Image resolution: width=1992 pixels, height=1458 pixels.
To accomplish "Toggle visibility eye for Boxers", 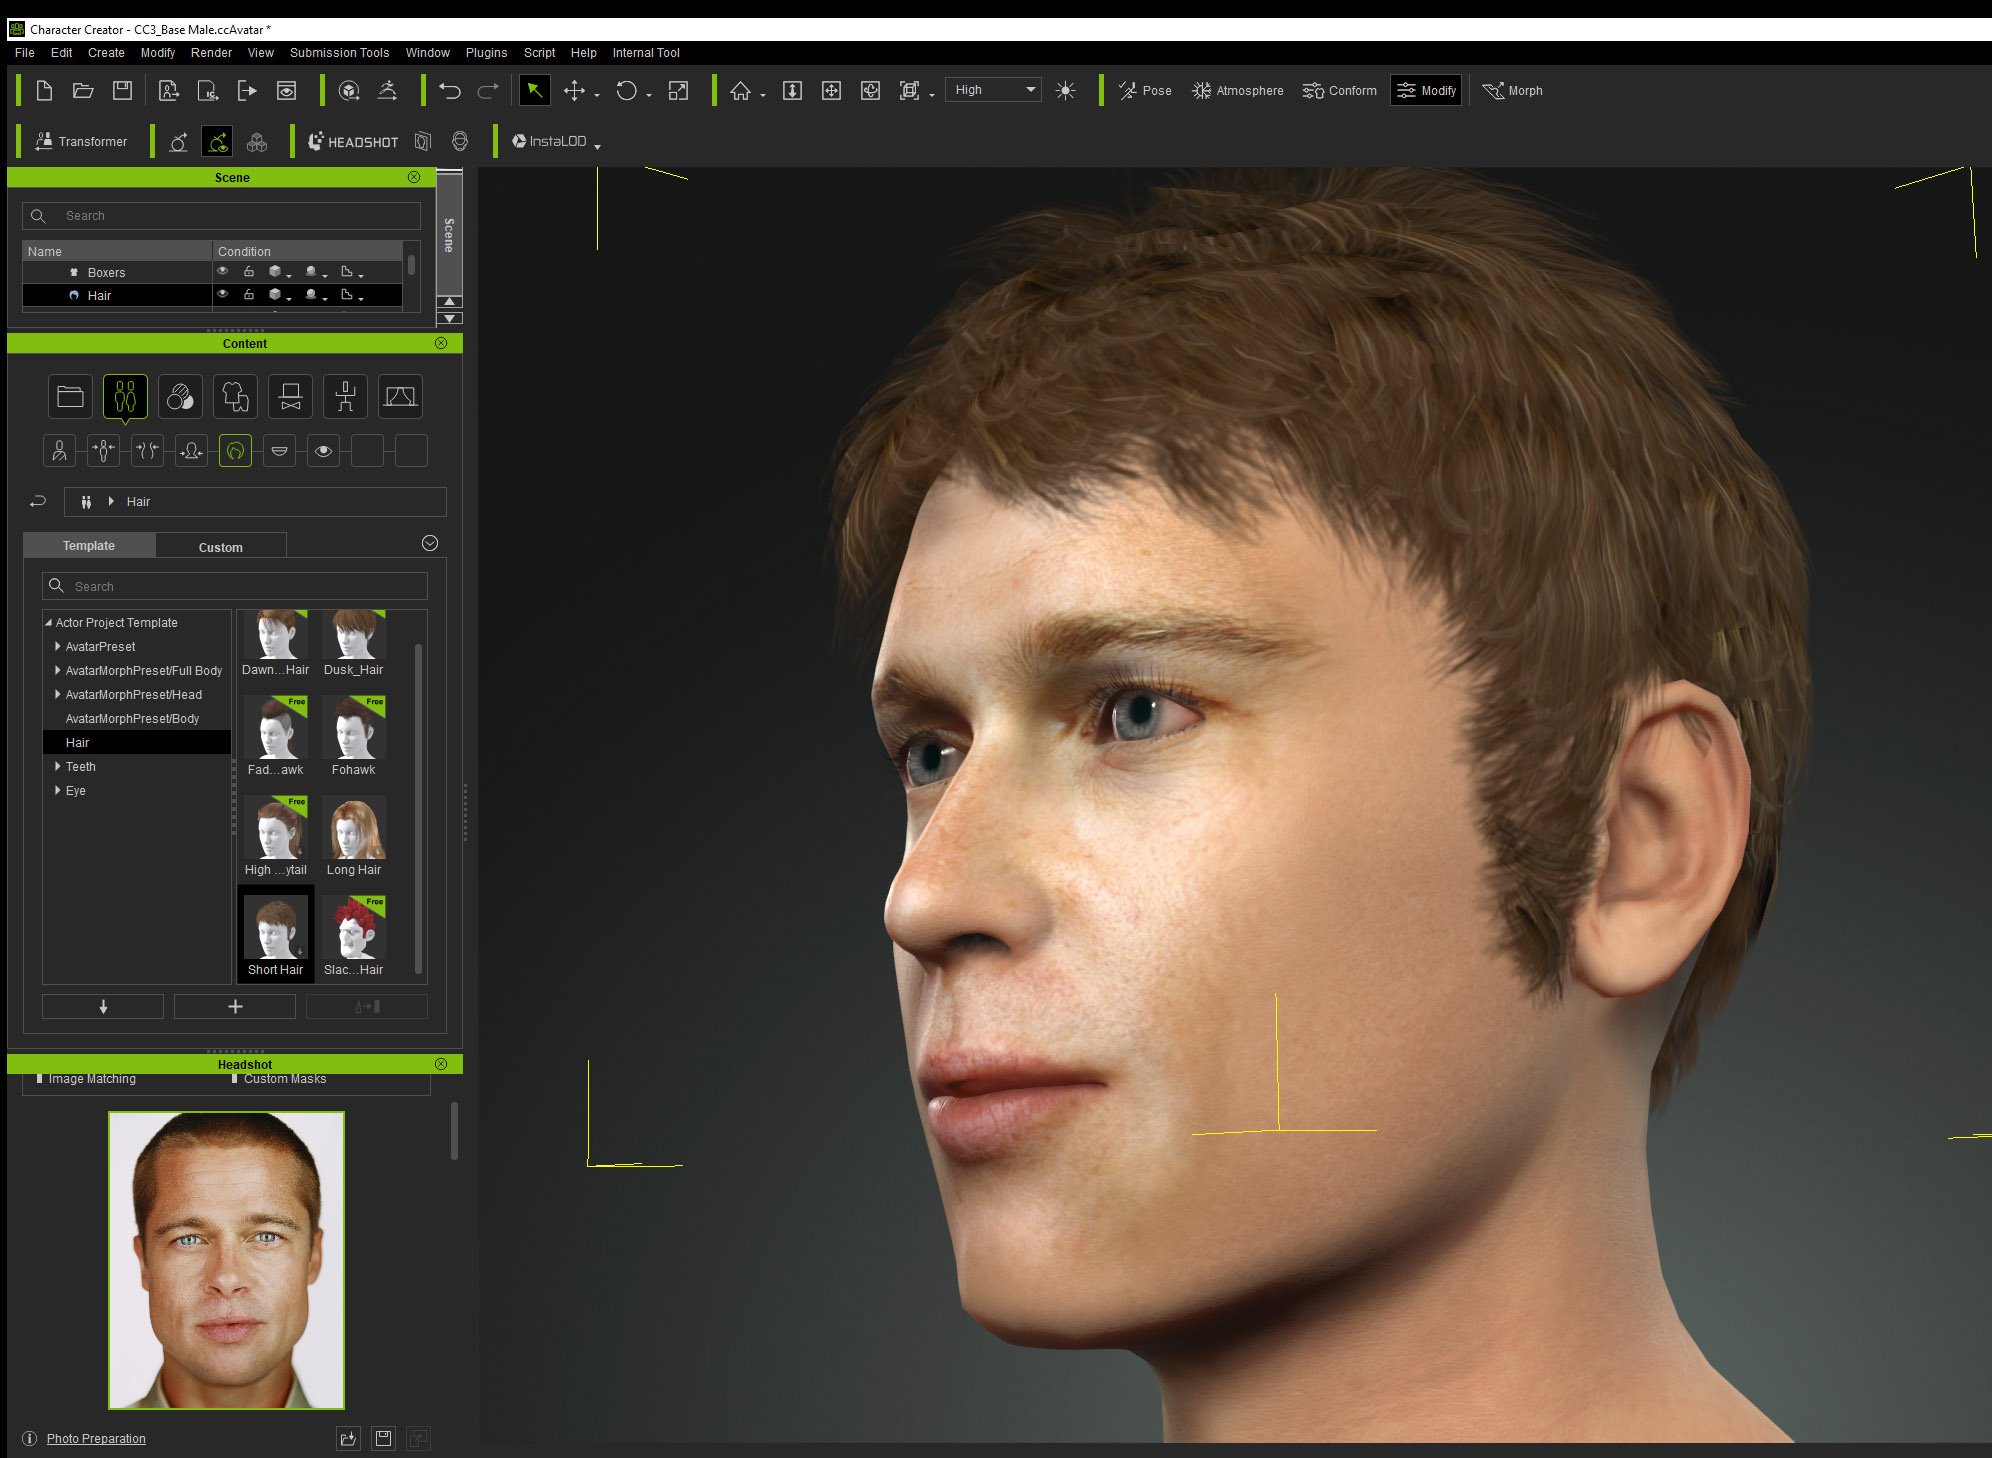I will tap(223, 272).
